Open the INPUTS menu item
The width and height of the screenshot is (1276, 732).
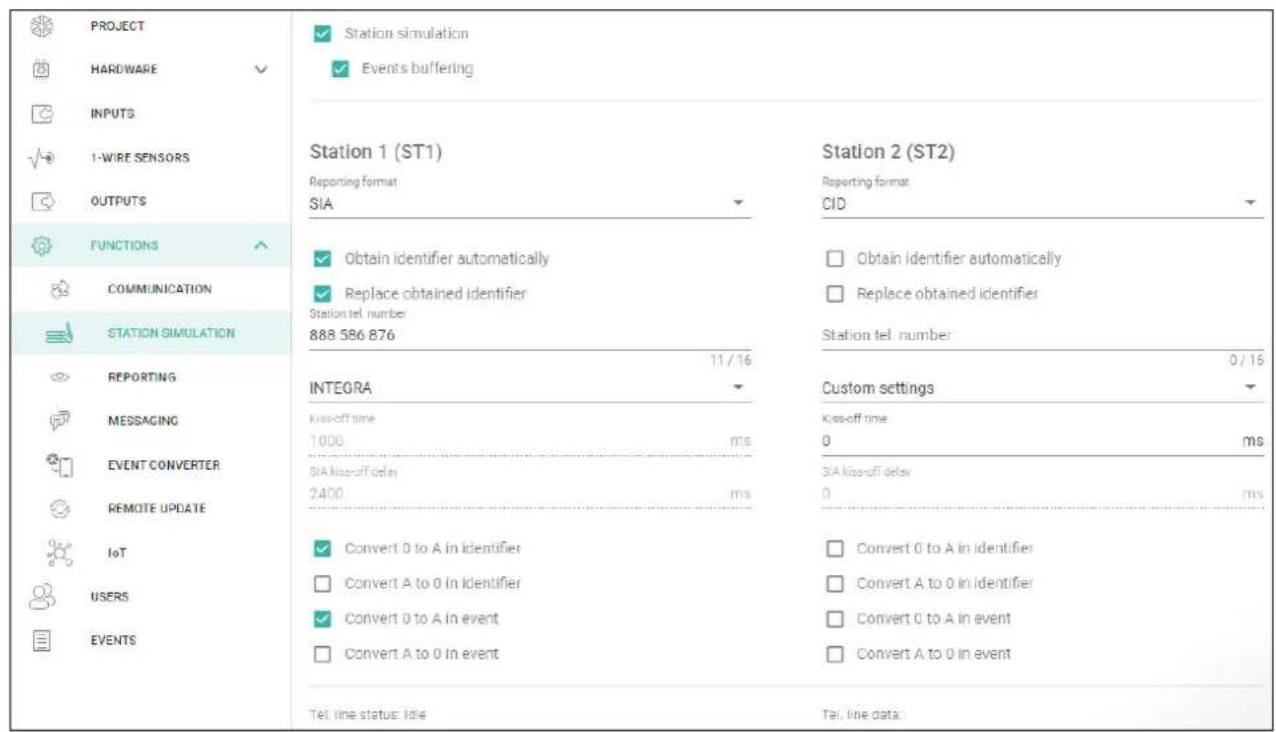[112, 114]
